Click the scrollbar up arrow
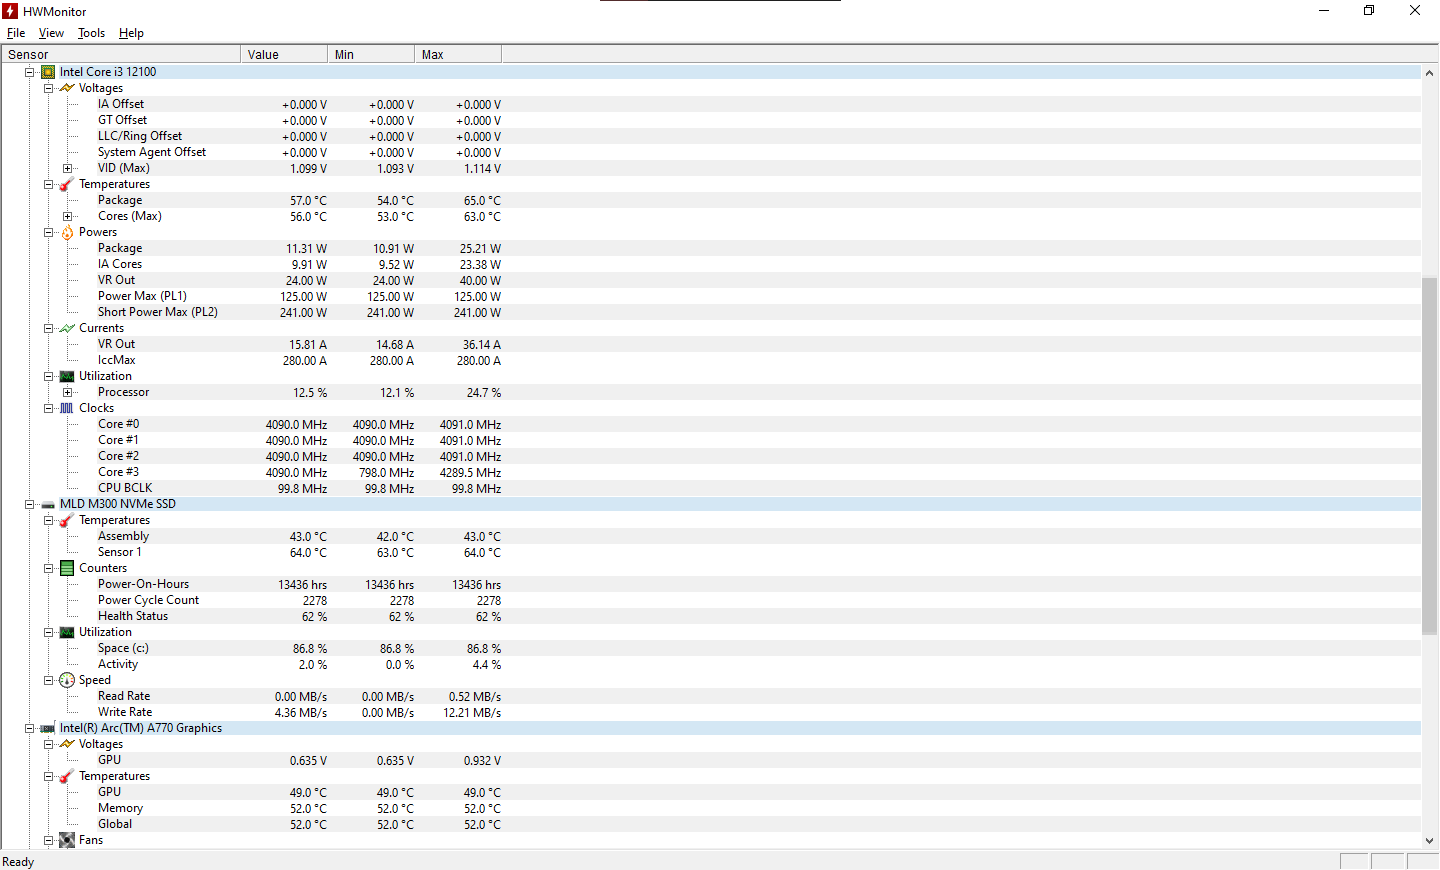Screen dimensions: 1440x870 (x=1430, y=73)
